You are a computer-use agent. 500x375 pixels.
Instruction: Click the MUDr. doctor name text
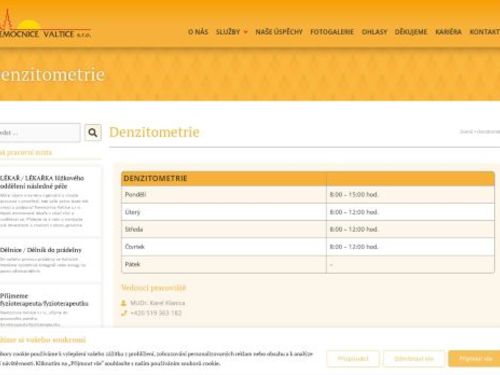tap(157, 303)
